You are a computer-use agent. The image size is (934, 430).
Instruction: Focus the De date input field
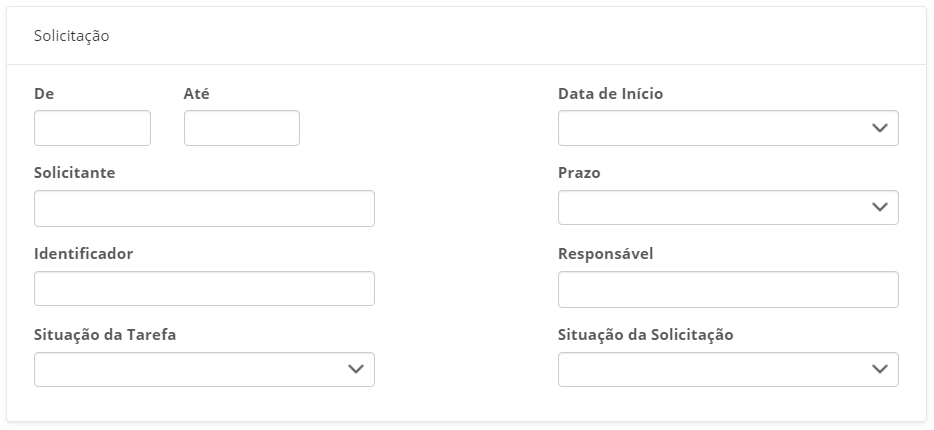click(x=92, y=128)
